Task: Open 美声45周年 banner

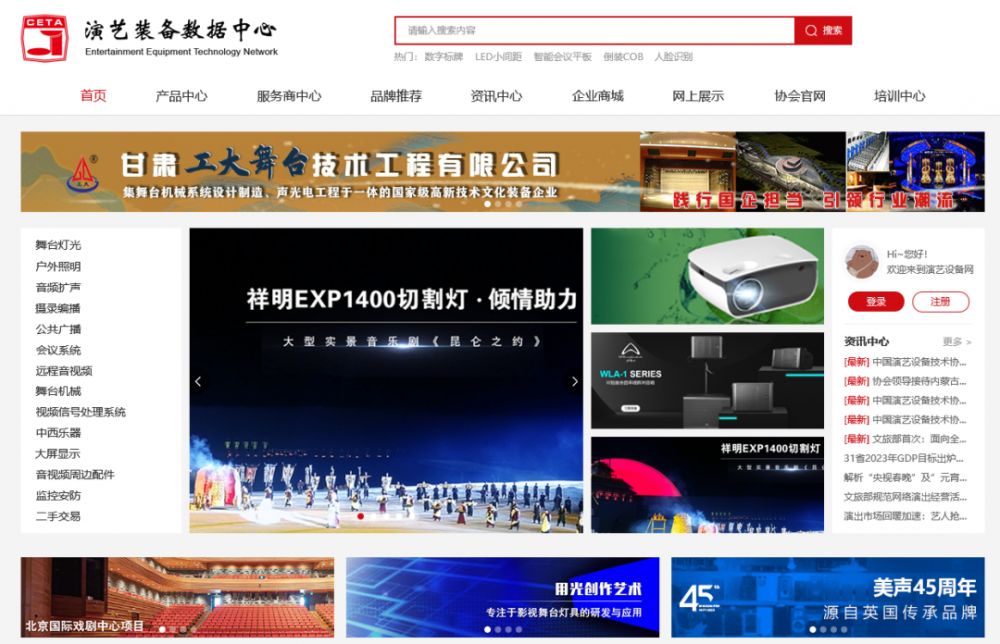Action: coord(828,597)
